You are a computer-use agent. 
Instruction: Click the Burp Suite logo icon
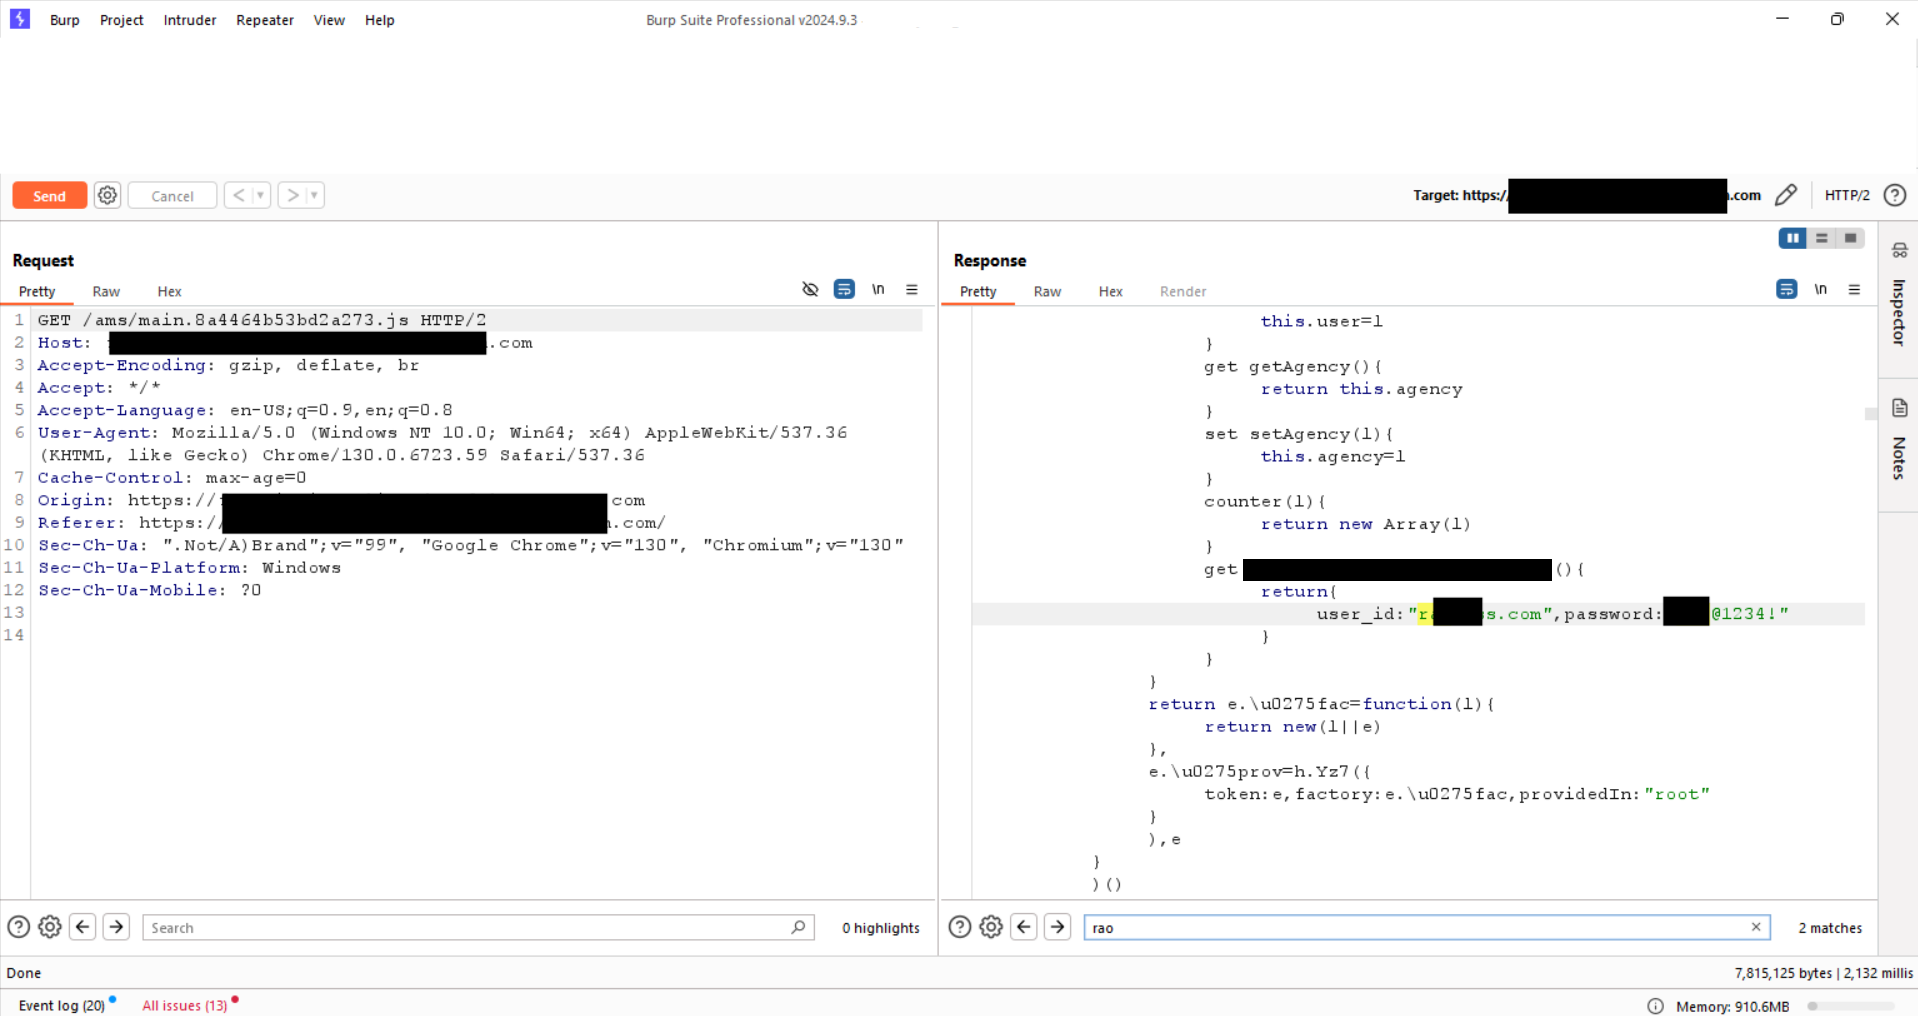point(20,19)
